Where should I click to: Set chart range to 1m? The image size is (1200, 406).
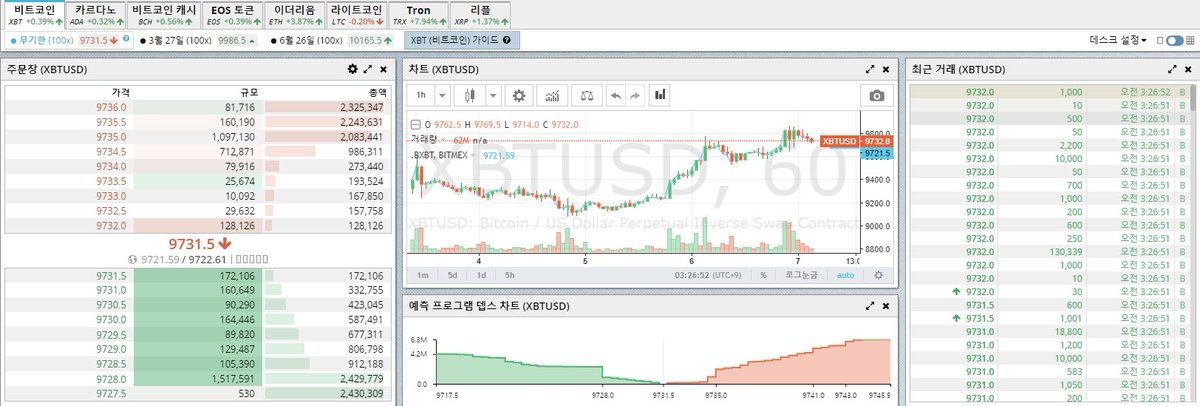point(423,274)
